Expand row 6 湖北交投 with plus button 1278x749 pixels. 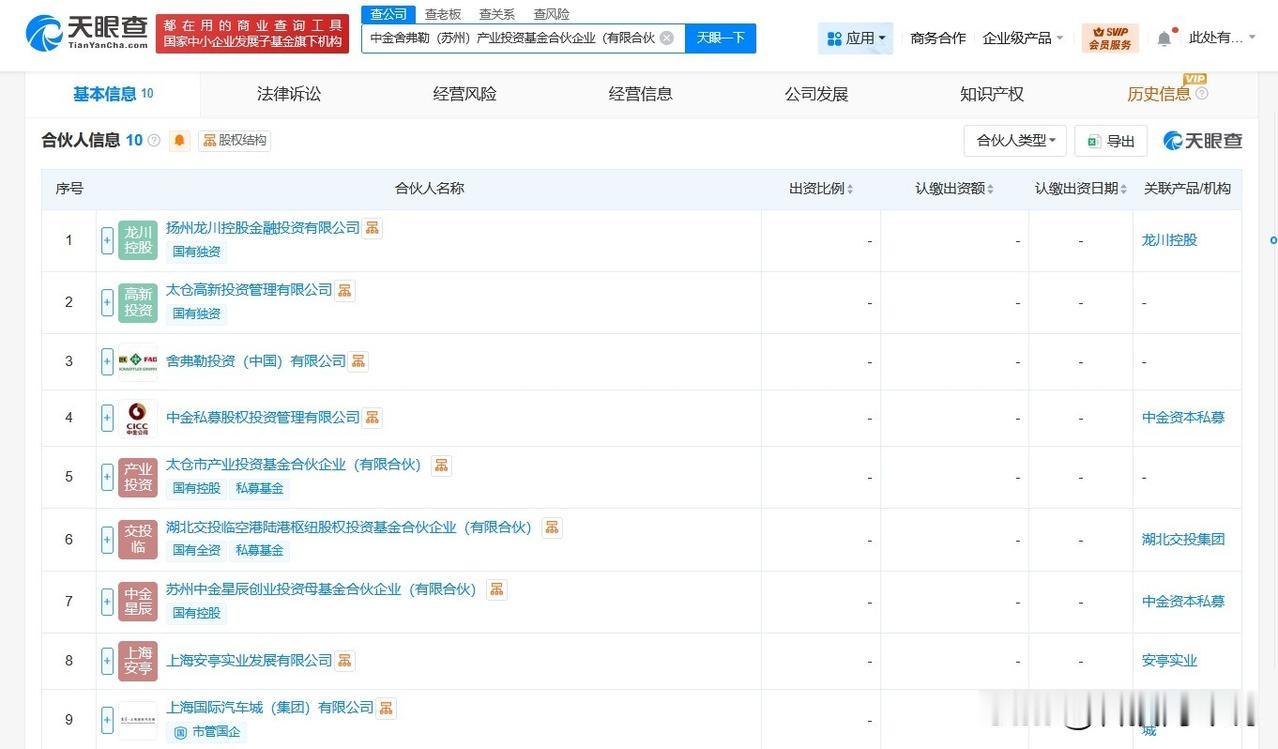pyautogui.click(x=107, y=539)
